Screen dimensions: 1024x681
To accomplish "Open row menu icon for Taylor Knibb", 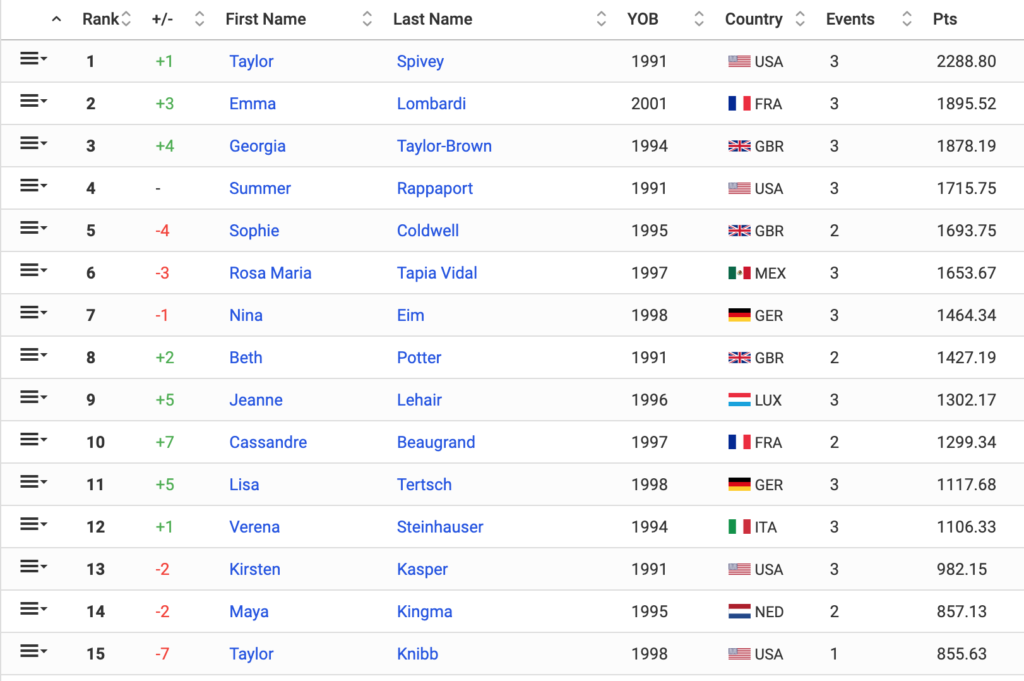I will coord(33,651).
